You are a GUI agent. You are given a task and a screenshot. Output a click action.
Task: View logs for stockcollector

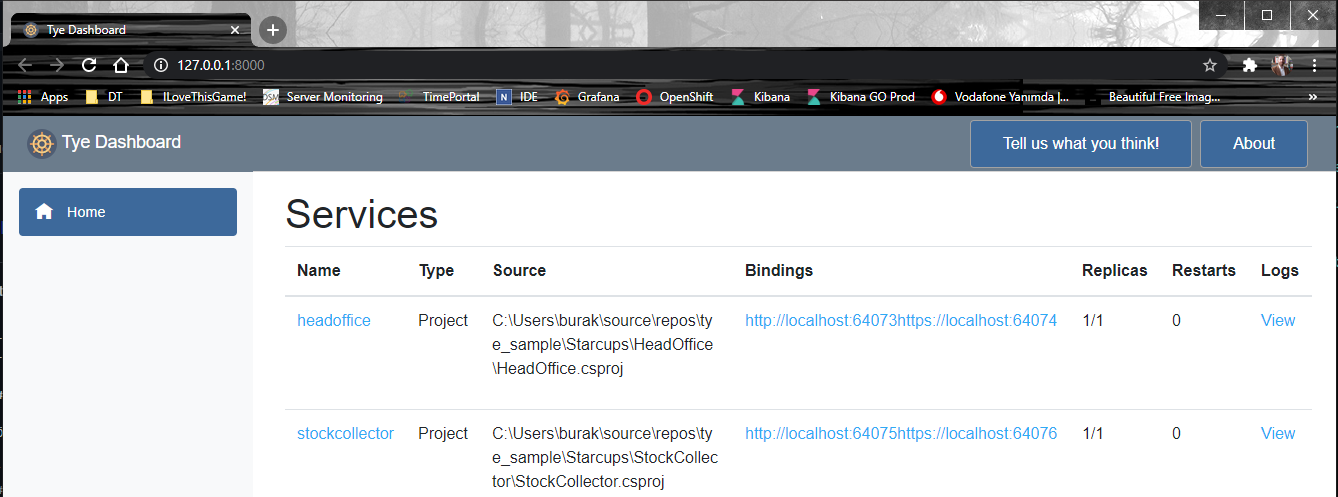tap(1277, 434)
